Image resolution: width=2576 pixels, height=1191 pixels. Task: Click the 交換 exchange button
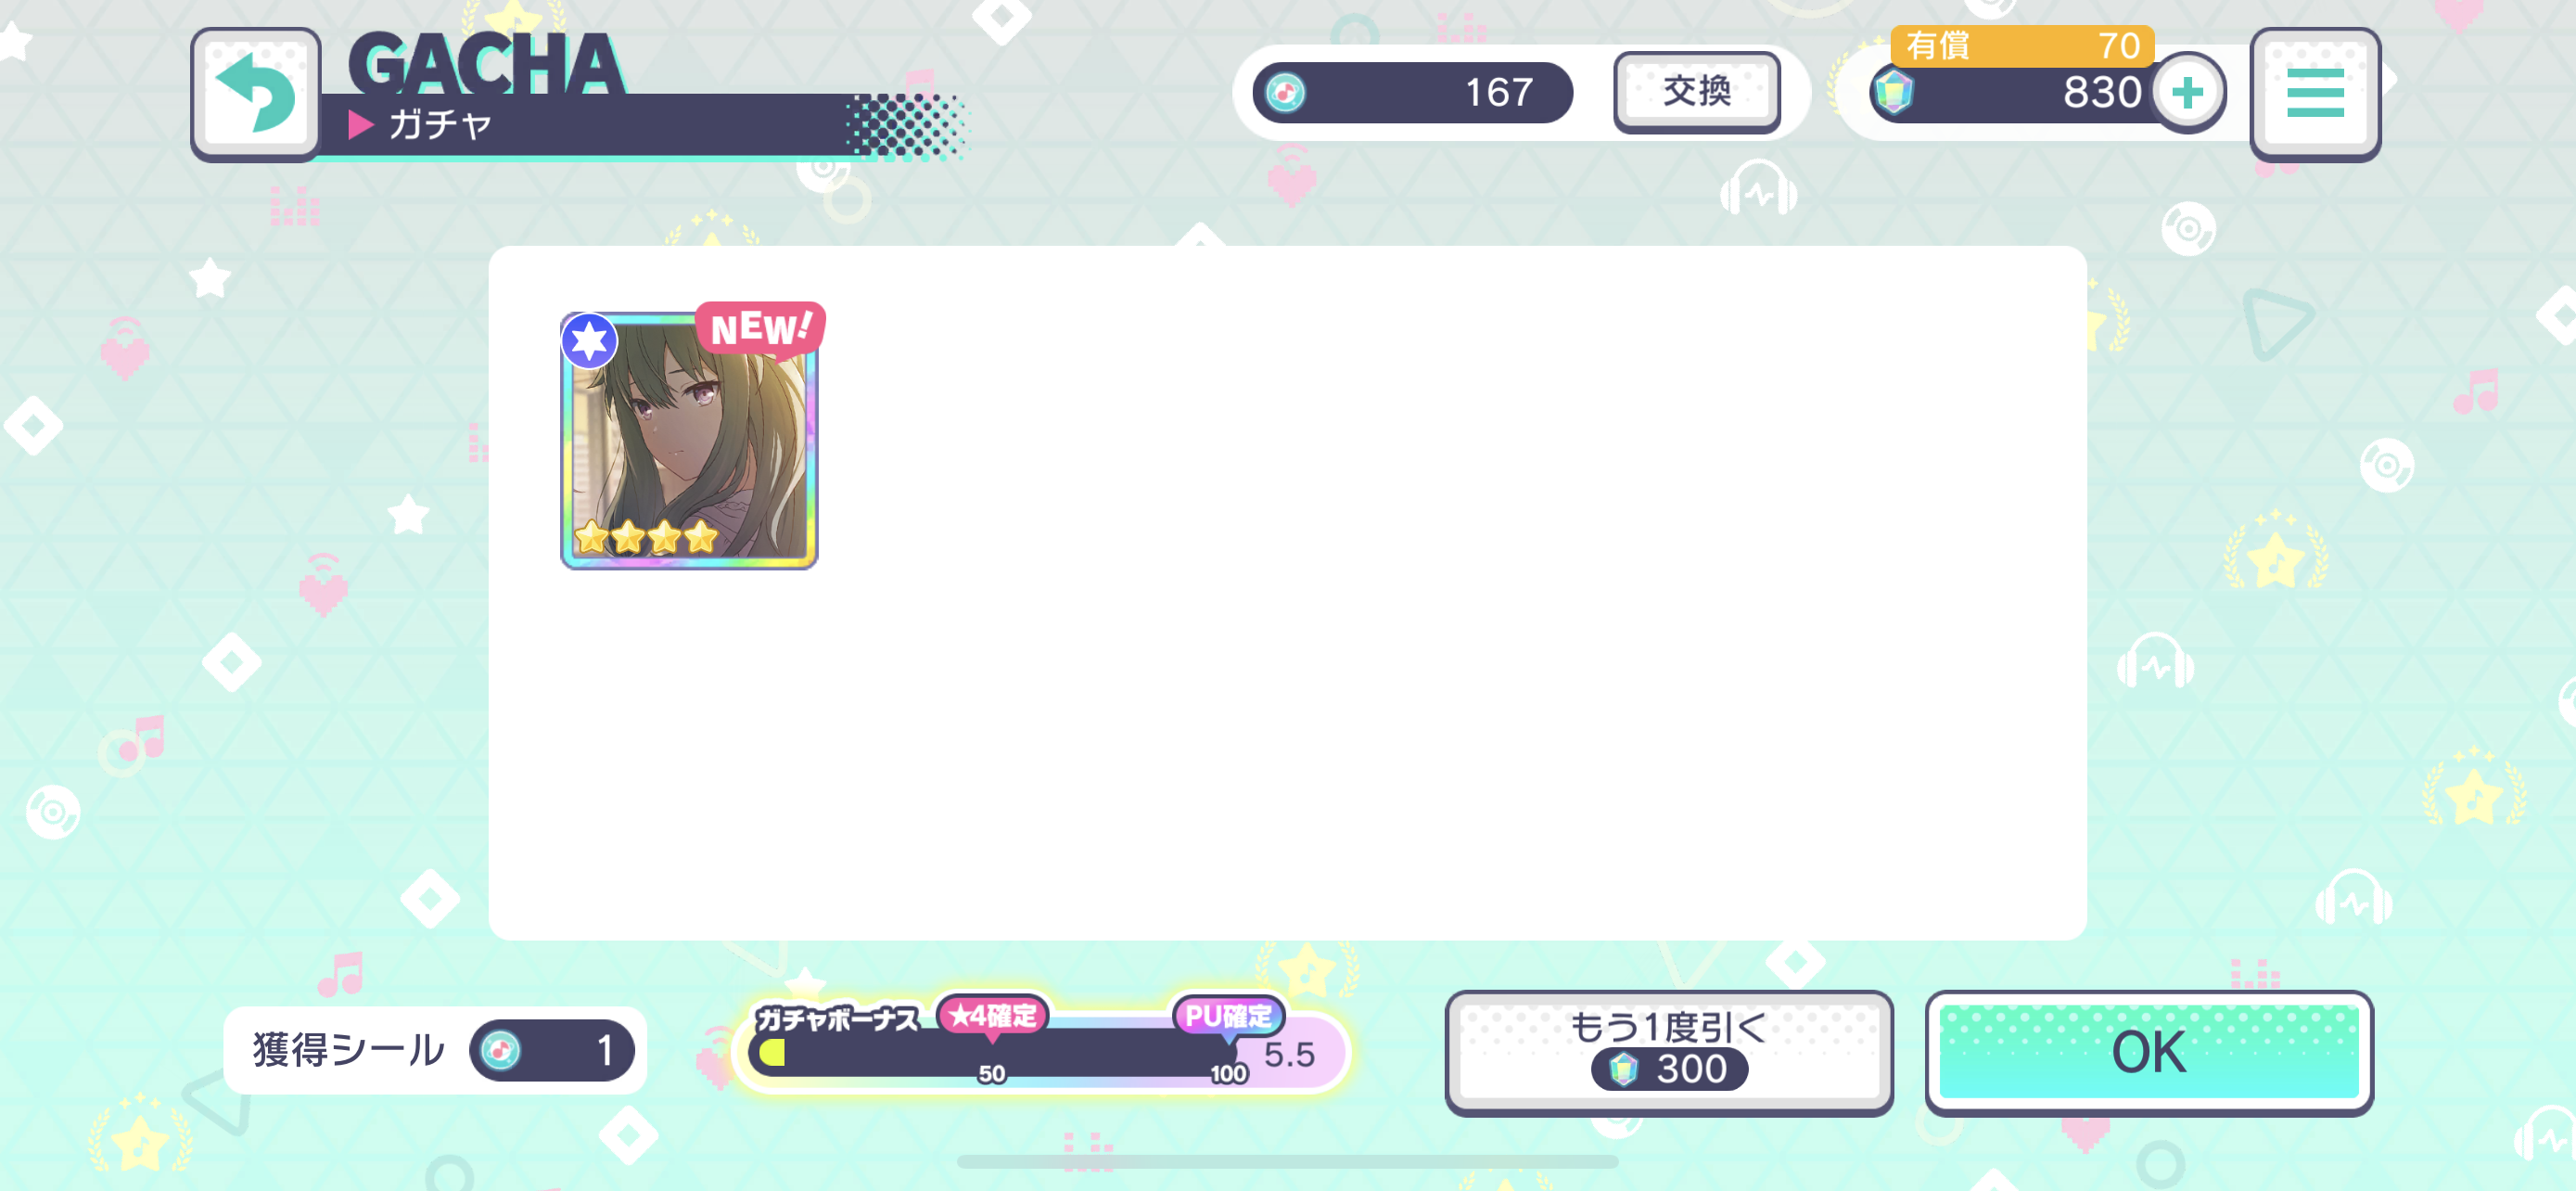pos(1696,91)
